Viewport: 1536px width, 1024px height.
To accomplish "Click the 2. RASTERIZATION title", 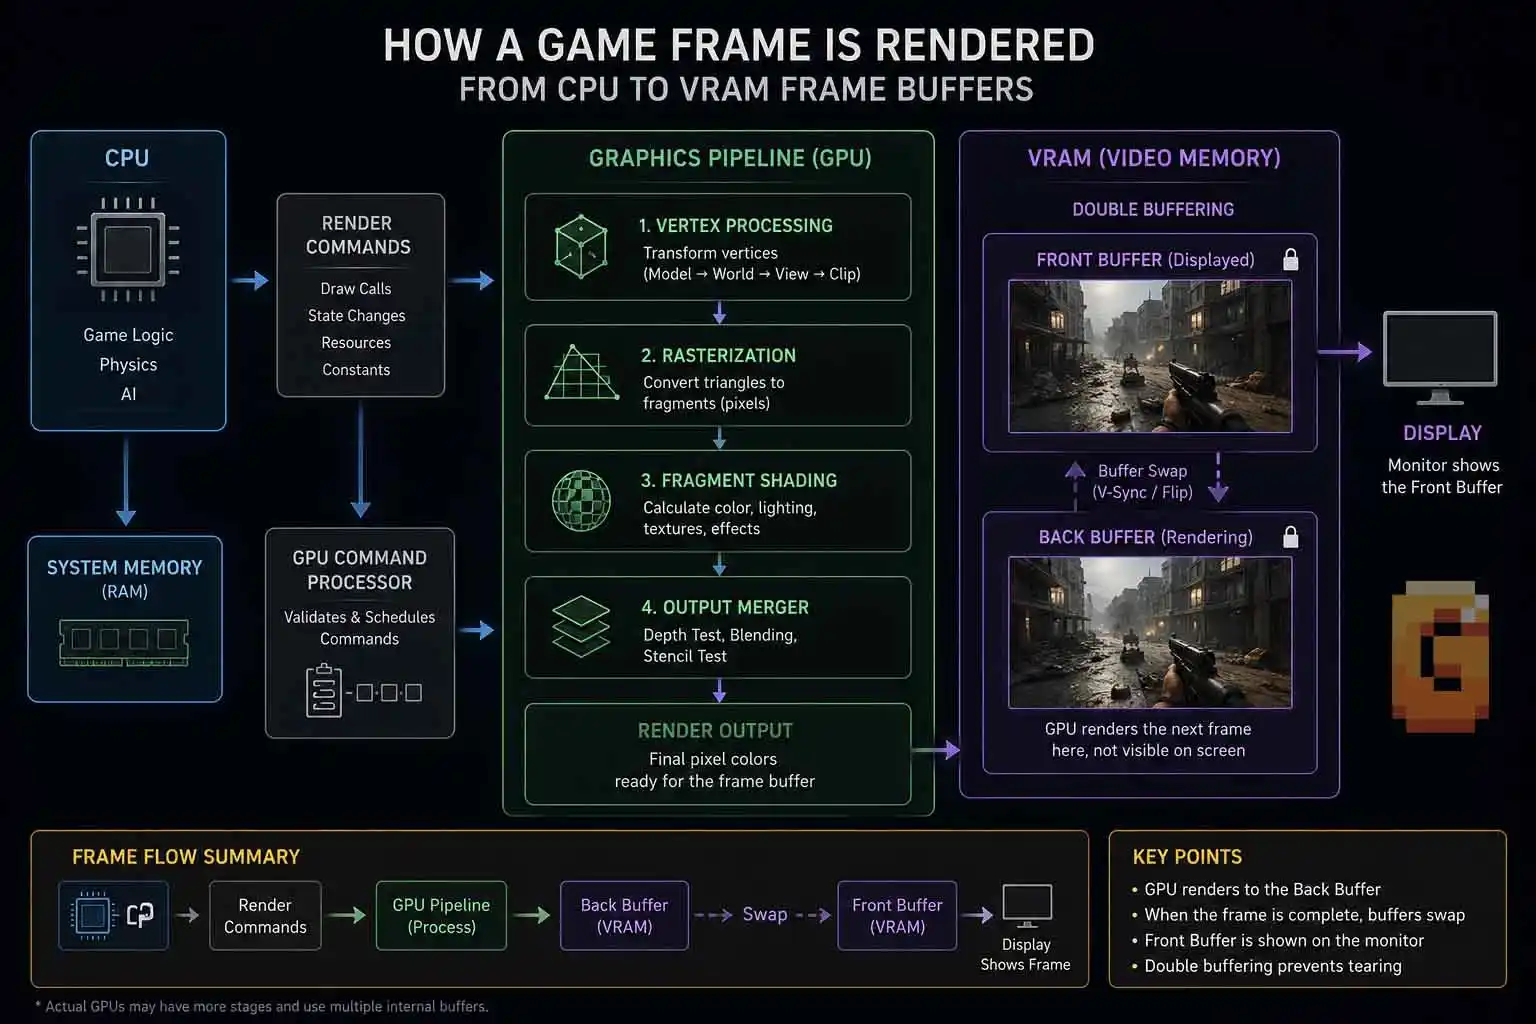I will 719,355.
